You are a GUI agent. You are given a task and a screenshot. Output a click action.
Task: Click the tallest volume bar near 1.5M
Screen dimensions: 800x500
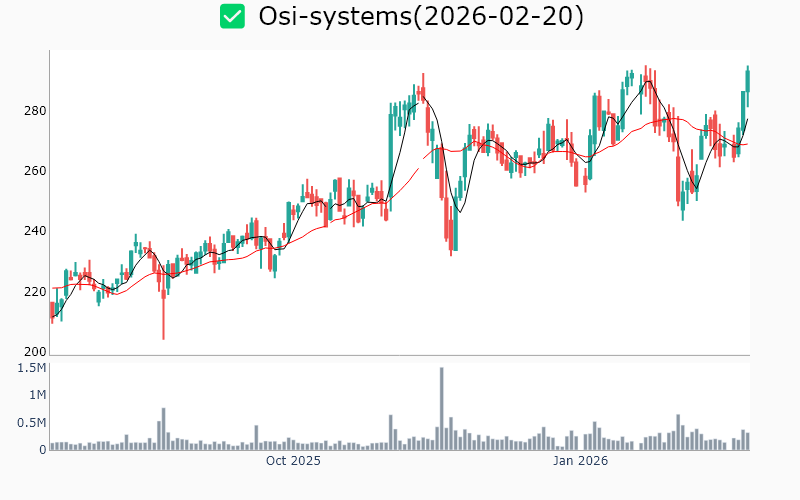441,410
